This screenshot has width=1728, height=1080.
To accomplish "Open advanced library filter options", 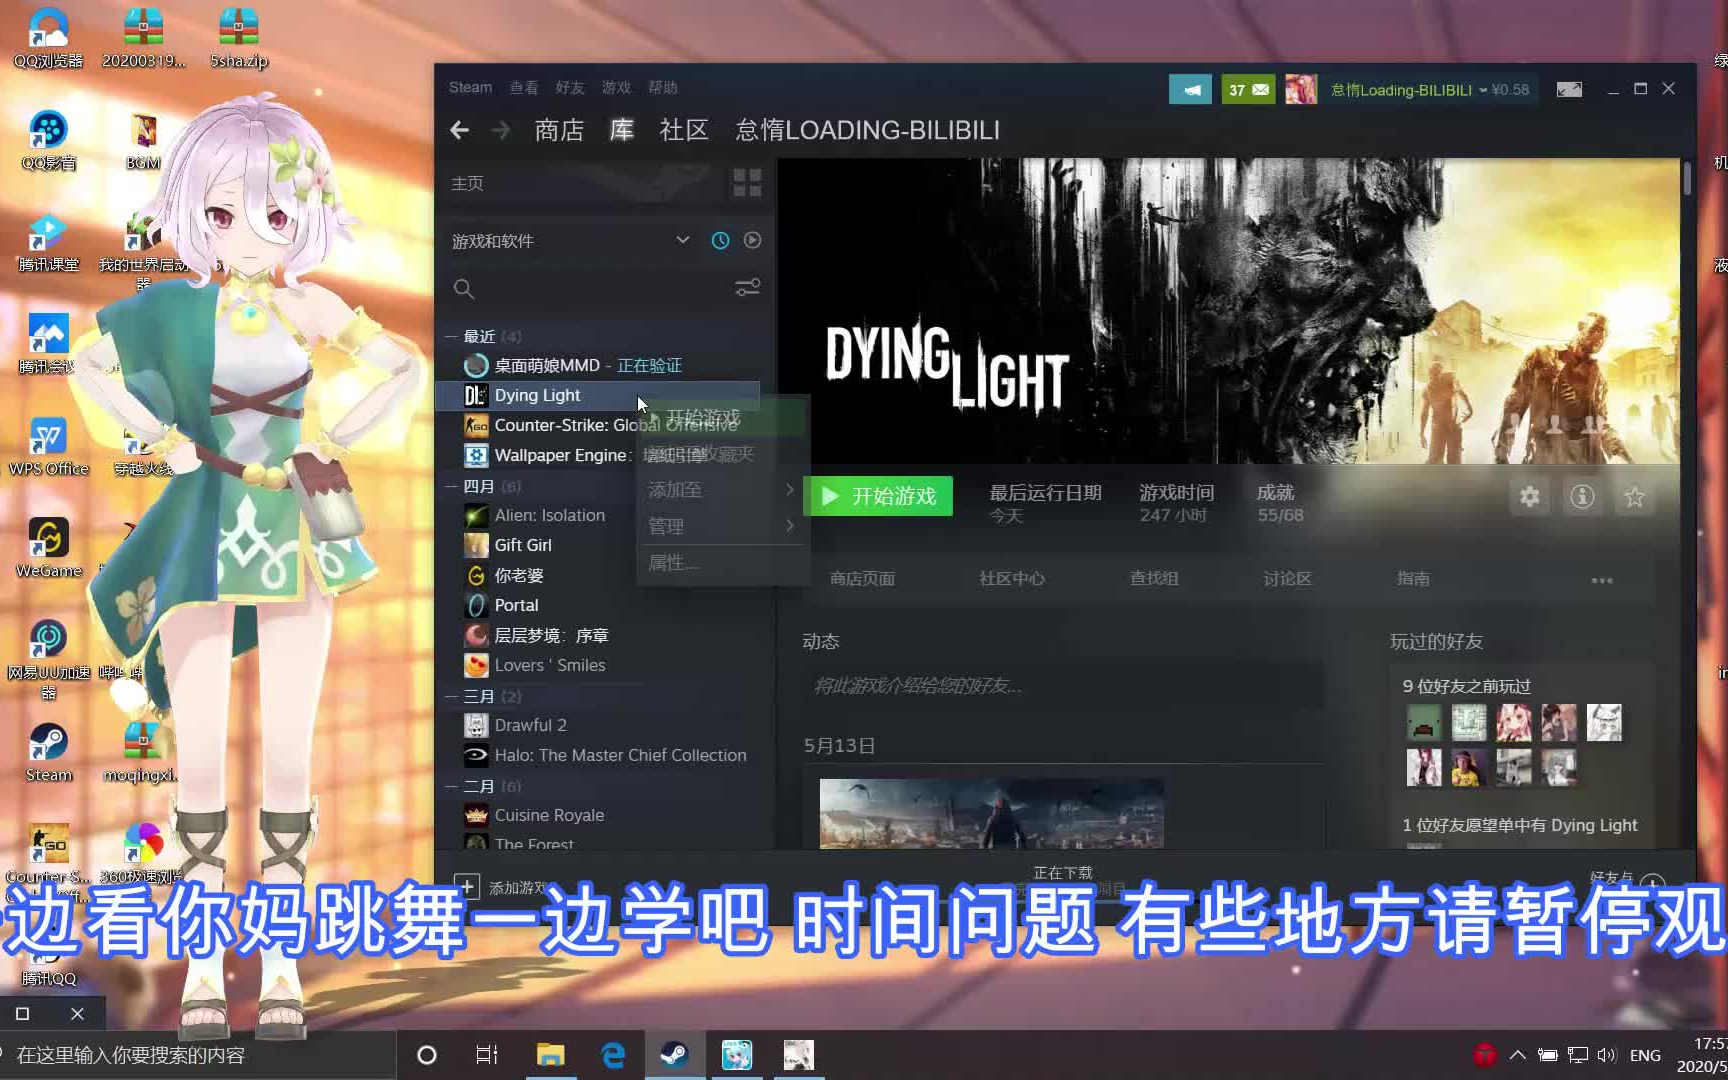I will pos(747,288).
